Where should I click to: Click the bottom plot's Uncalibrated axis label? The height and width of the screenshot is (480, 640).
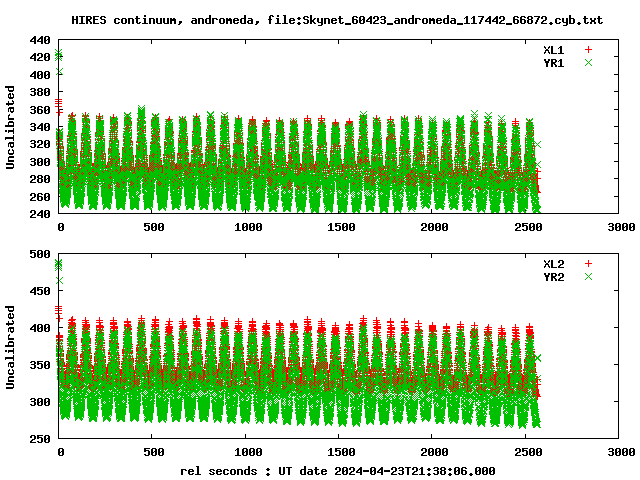10,347
